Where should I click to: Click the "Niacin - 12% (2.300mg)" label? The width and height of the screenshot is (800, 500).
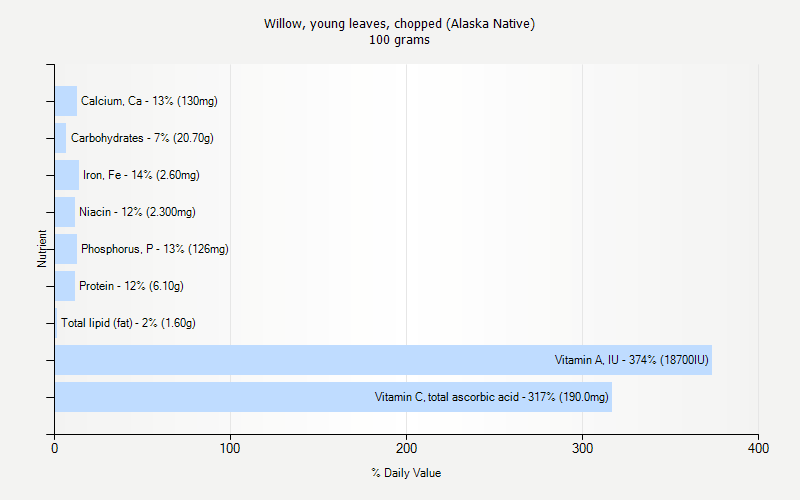pos(137,212)
